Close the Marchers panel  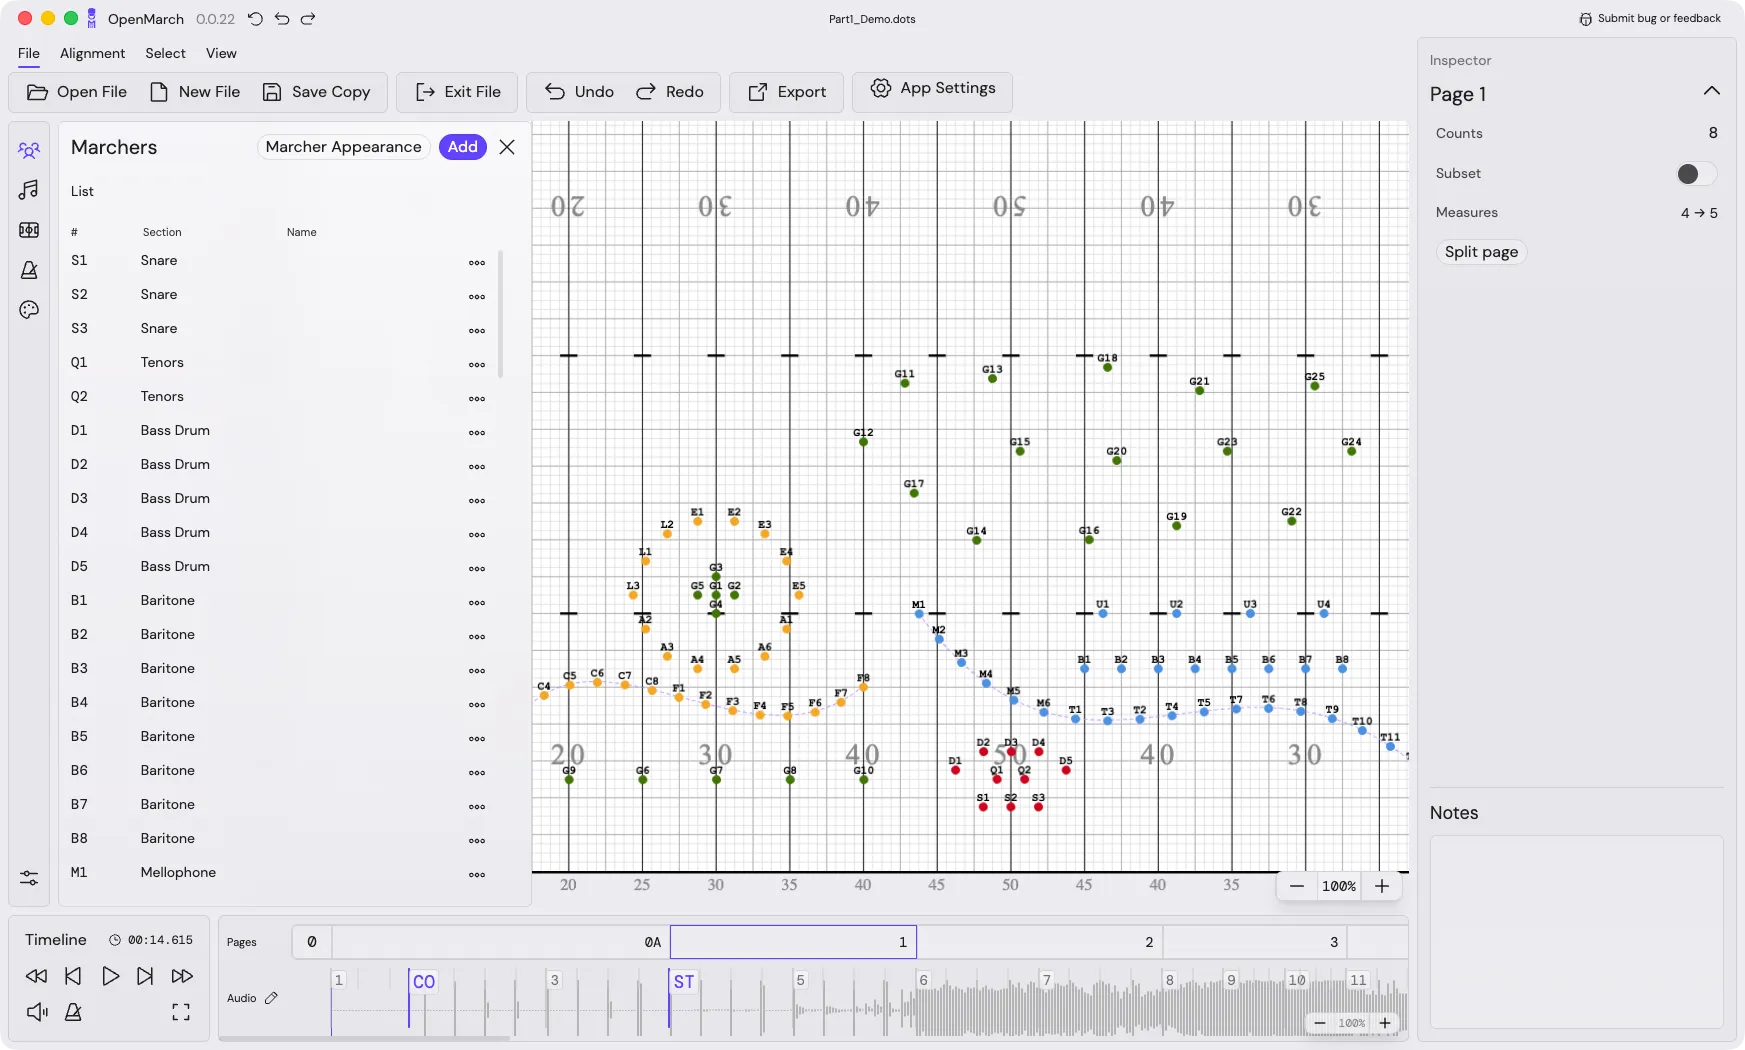point(507,147)
